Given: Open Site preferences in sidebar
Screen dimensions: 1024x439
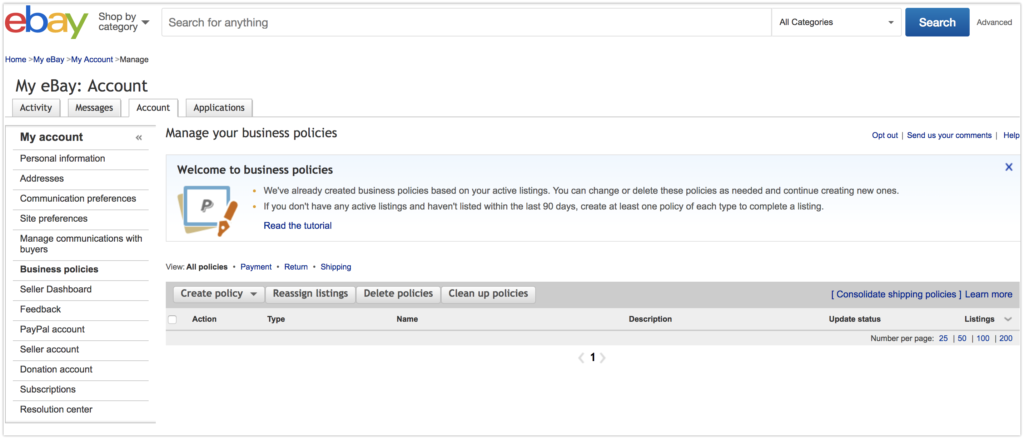Looking at the screenshot, I should coord(54,219).
